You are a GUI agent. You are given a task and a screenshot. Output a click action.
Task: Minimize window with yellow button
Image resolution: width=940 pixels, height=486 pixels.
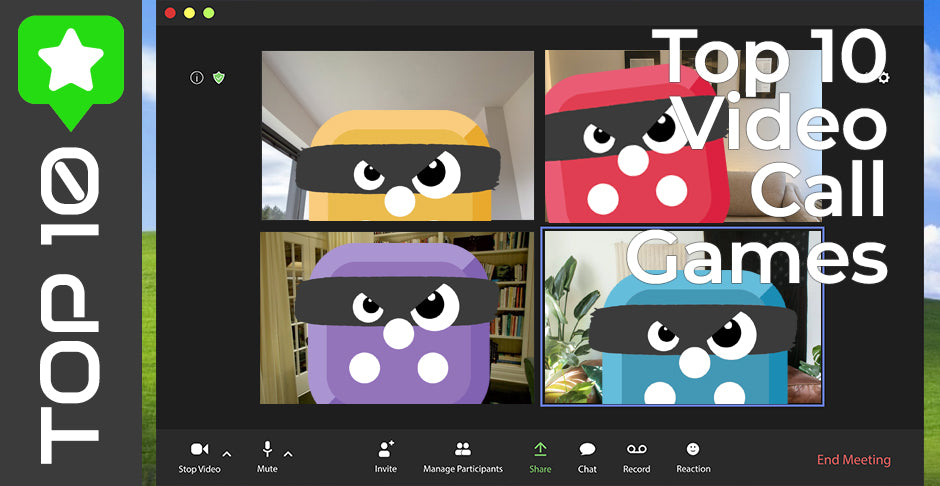[189, 13]
